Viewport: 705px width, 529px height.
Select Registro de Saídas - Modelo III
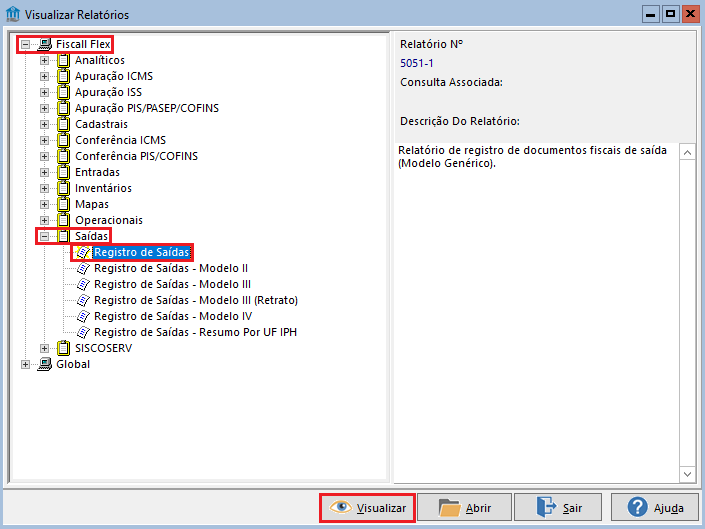tap(172, 285)
